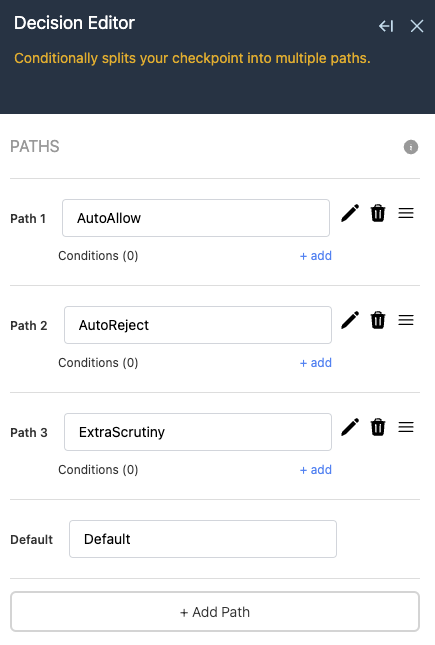Viewport: 435px width, 645px height.
Task: Delete the AutoAllow path
Action: [x=378, y=213]
